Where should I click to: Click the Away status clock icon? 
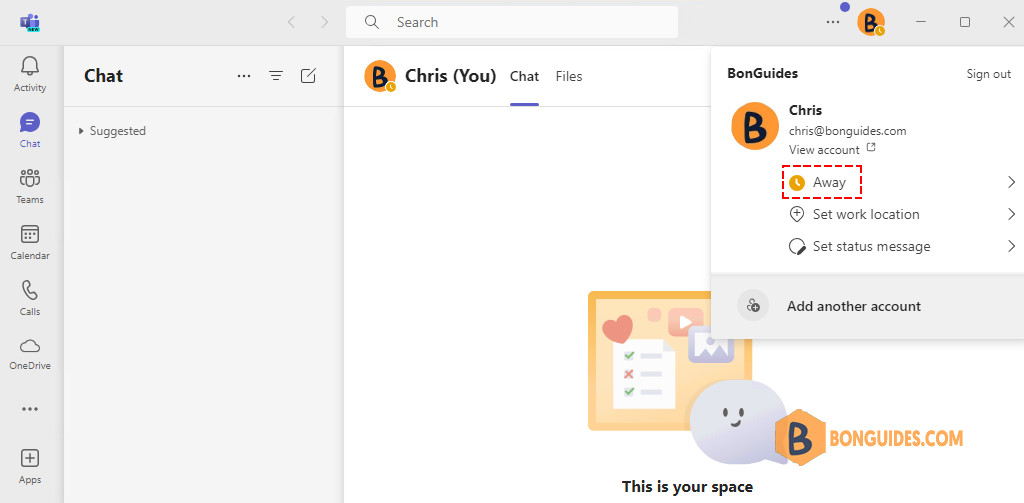[x=796, y=183]
